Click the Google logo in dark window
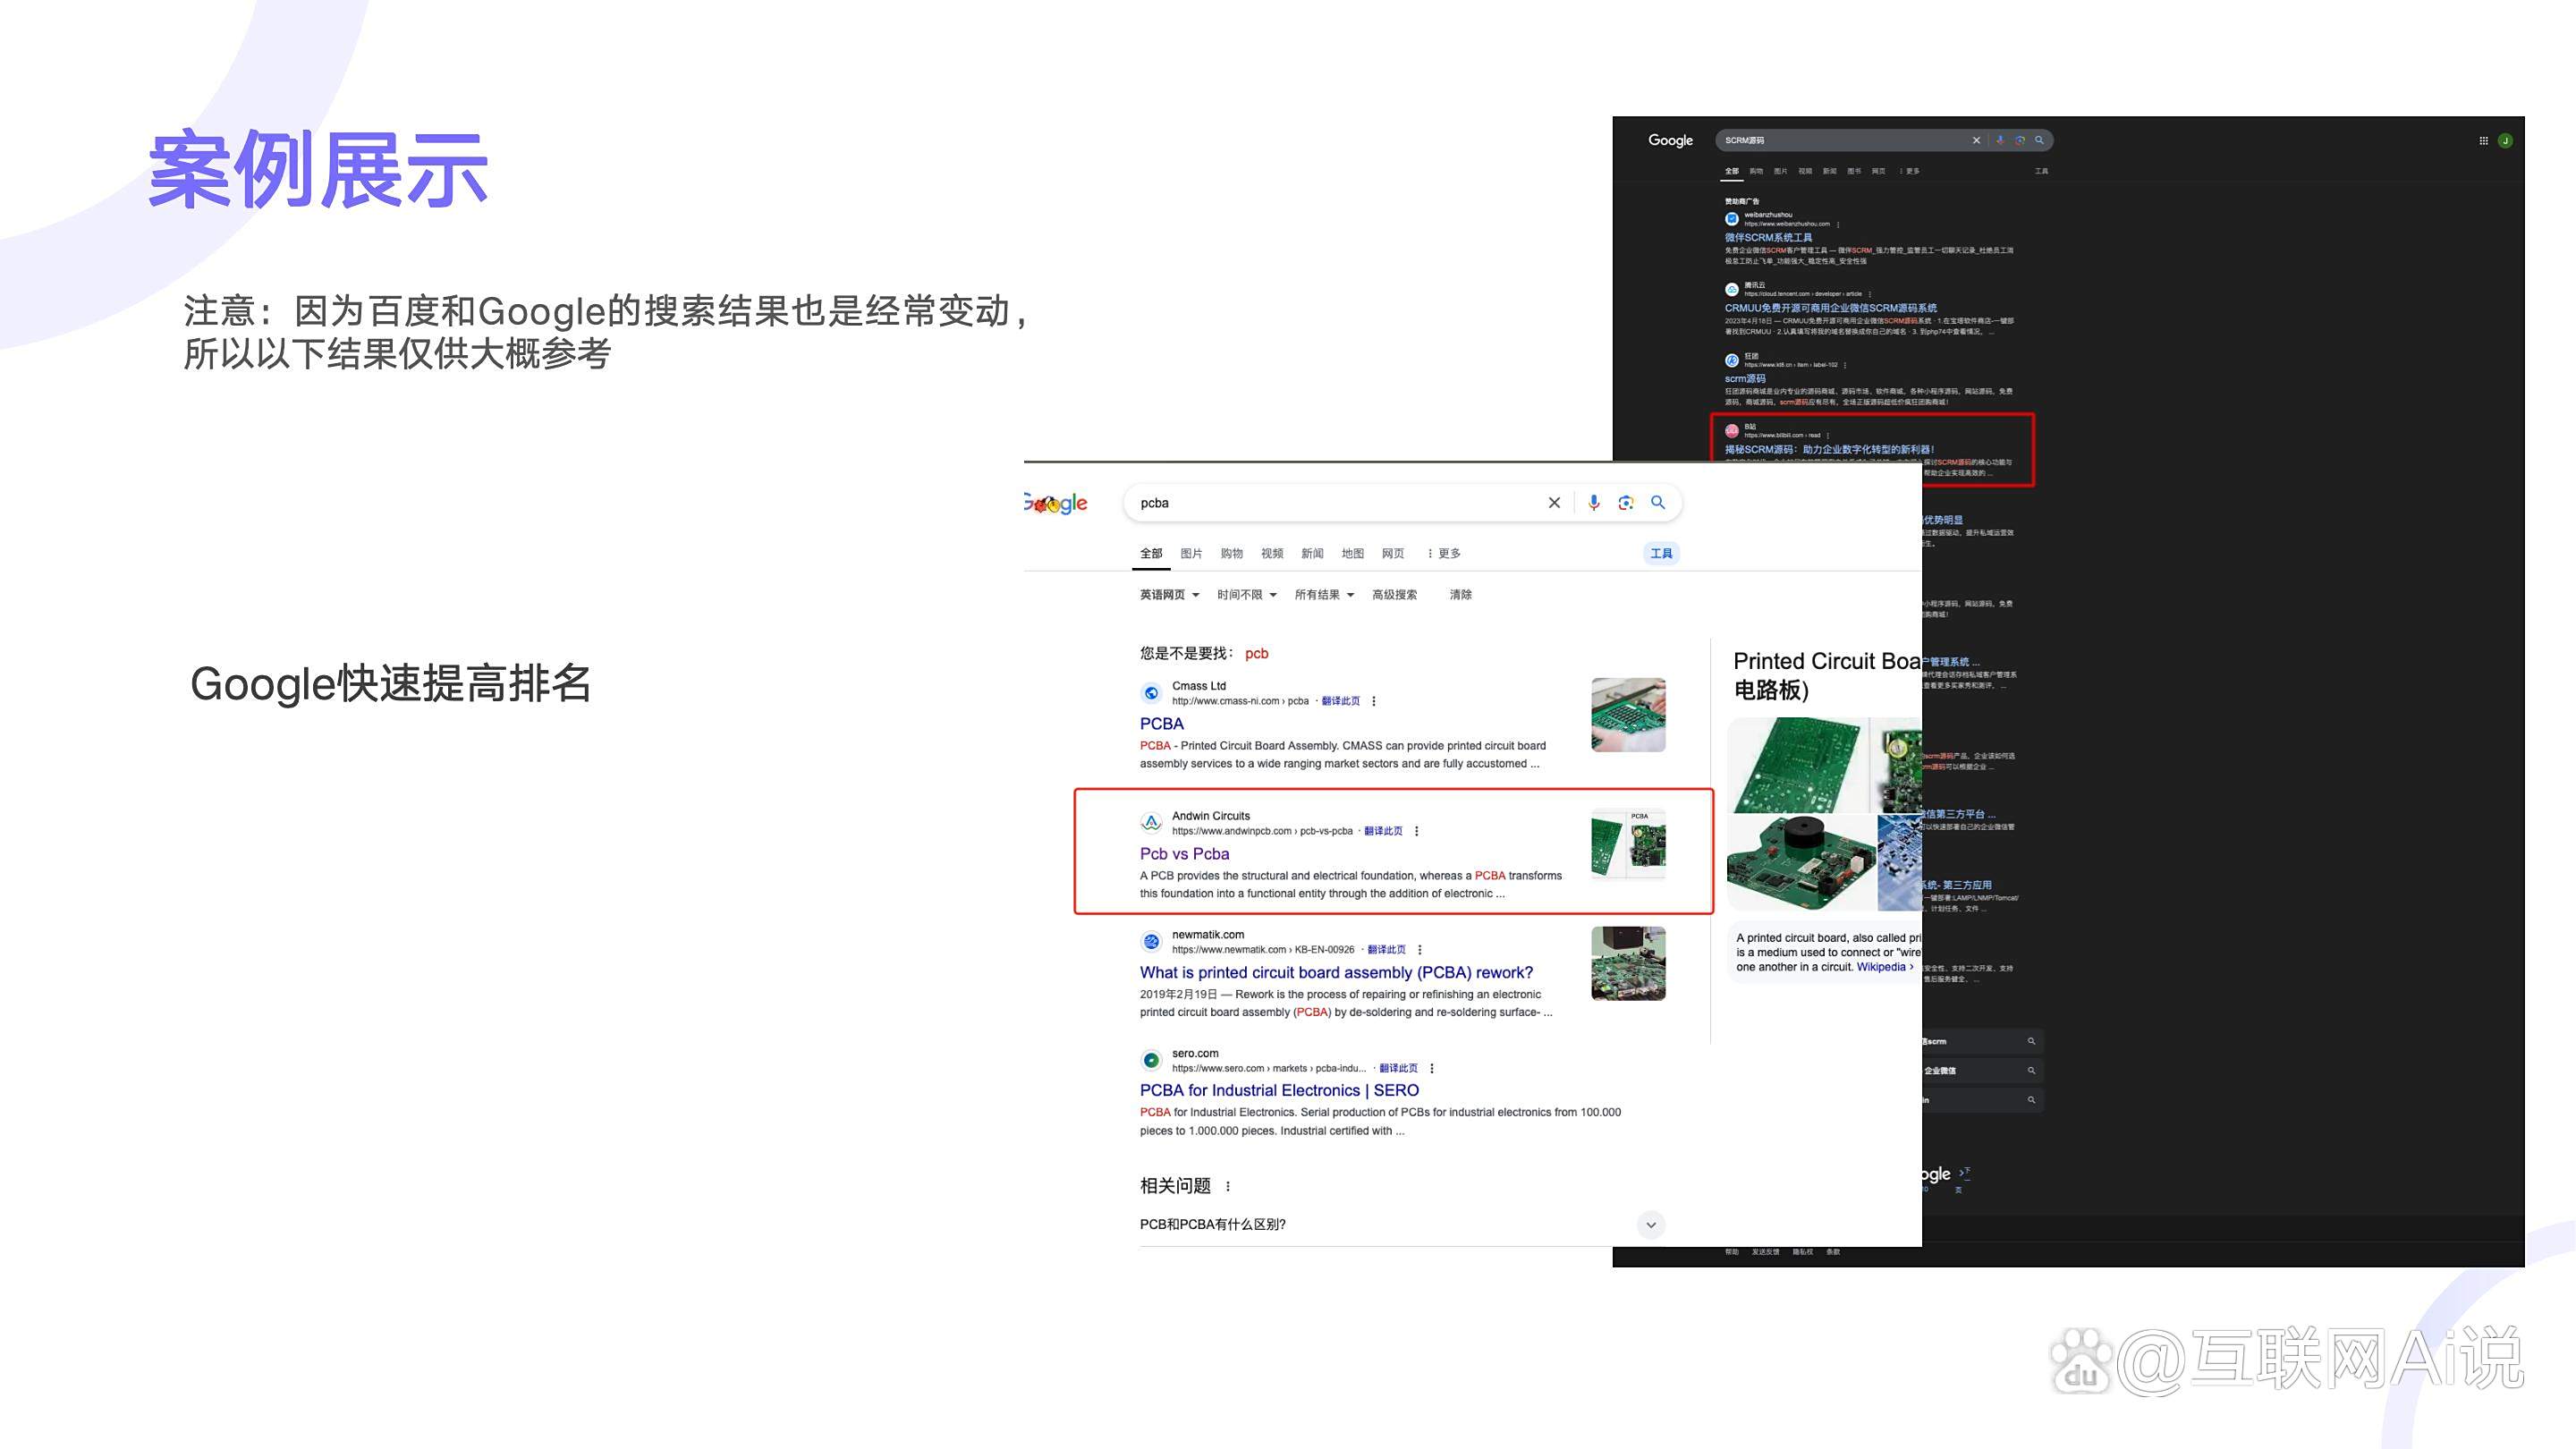The height and width of the screenshot is (1449, 2576). pyautogui.click(x=1670, y=141)
